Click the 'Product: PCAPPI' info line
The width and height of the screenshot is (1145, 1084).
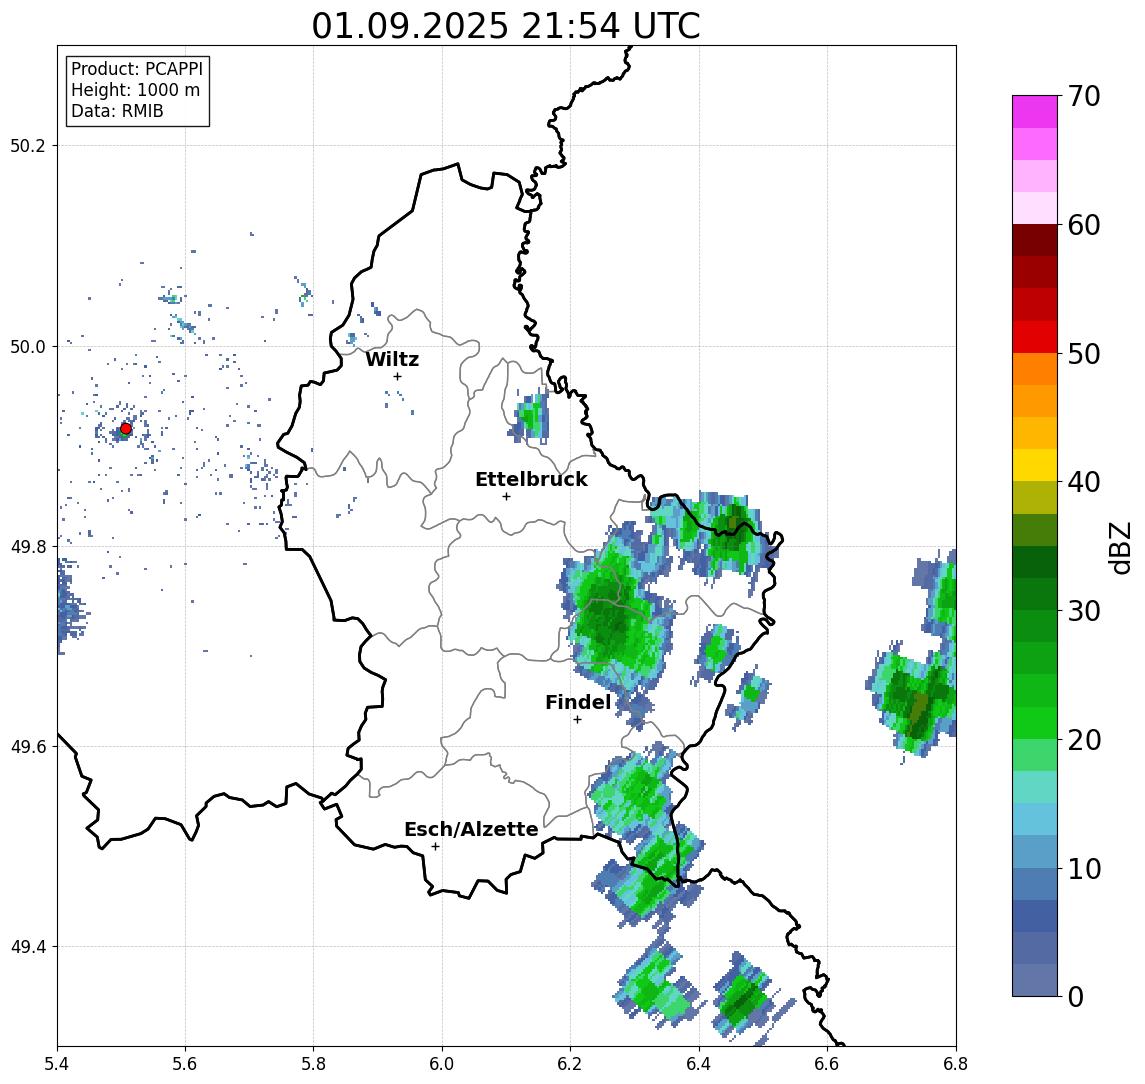click(137, 69)
